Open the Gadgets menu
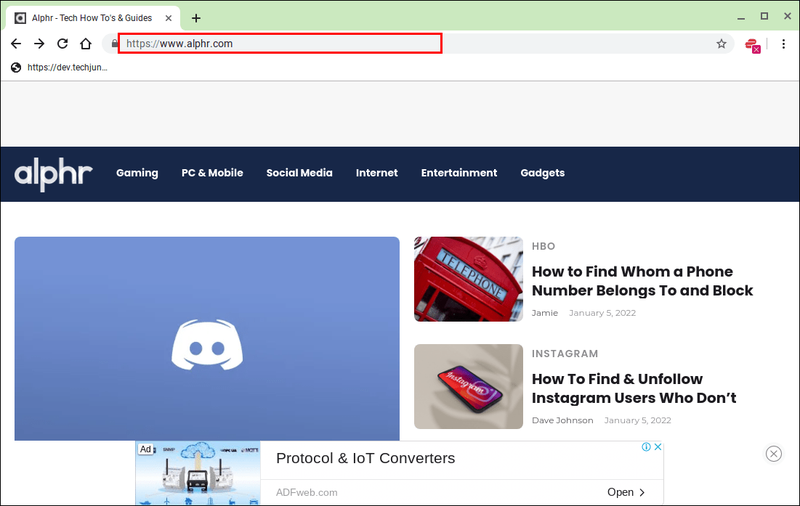 pos(542,173)
